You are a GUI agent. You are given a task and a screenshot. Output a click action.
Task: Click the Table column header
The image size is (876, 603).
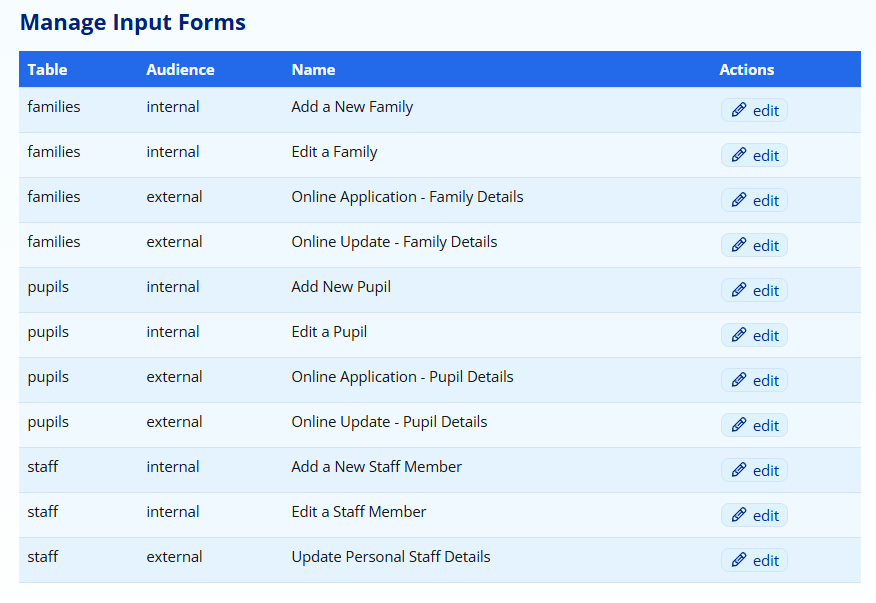click(47, 70)
